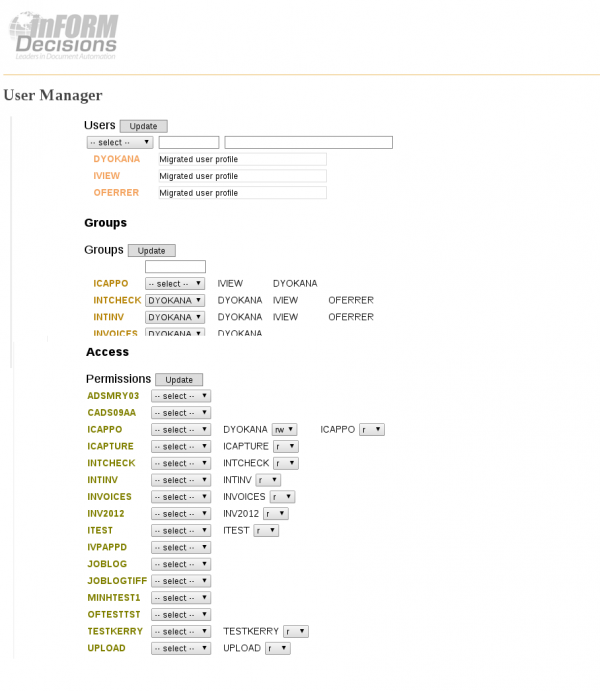This screenshot has width=600, height=691.
Task: Click the DYOKANA user link
Action: pyautogui.click(x=117, y=159)
